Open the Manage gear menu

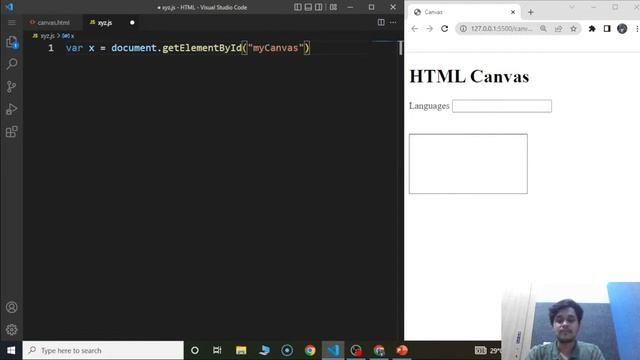11,329
